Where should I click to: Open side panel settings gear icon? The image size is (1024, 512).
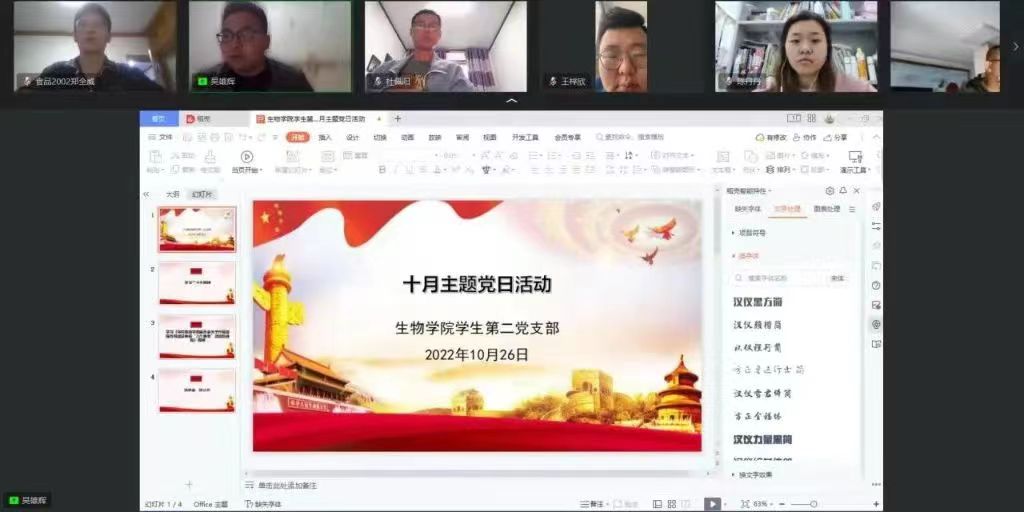(x=829, y=191)
